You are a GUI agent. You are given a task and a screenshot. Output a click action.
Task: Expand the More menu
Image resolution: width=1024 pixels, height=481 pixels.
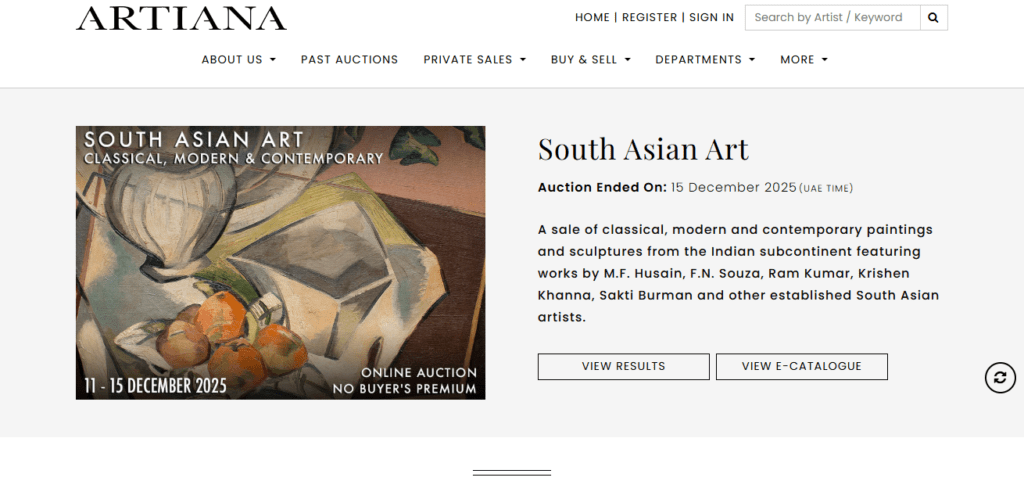tap(803, 60)
